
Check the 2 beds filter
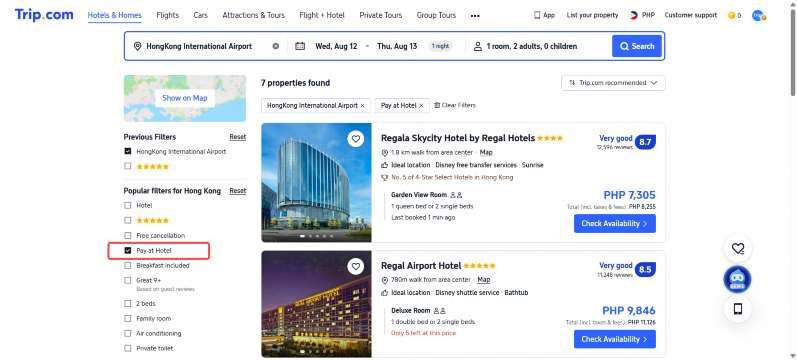[128, 304]
